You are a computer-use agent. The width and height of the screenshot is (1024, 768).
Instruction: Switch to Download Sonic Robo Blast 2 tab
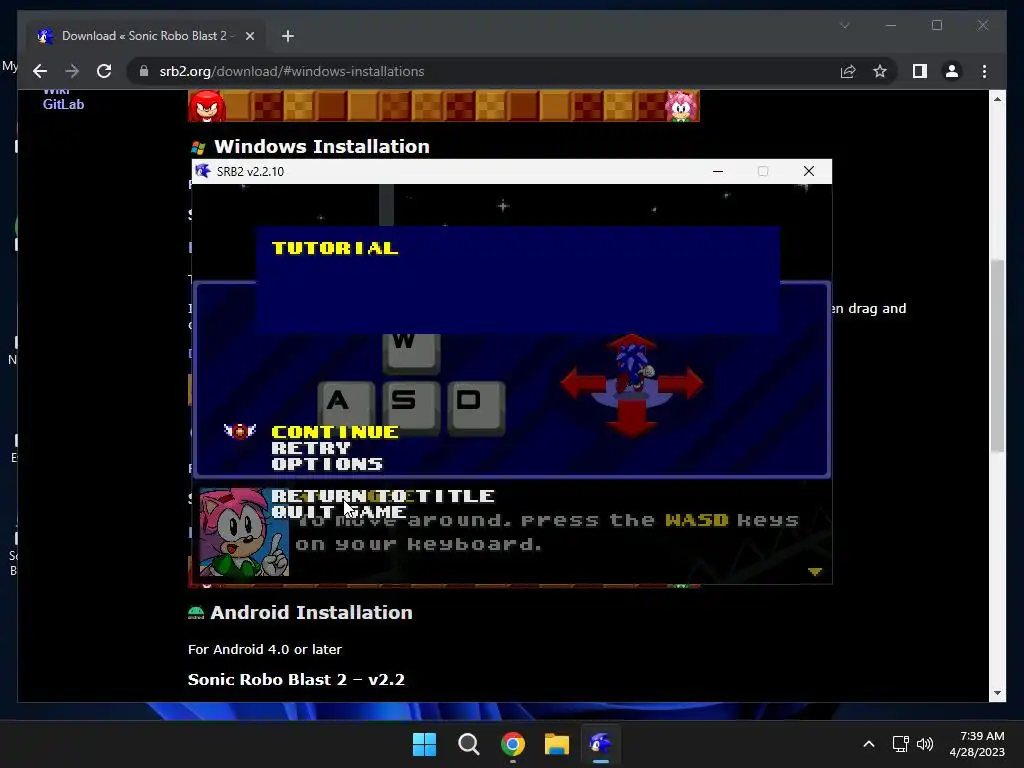145,36
